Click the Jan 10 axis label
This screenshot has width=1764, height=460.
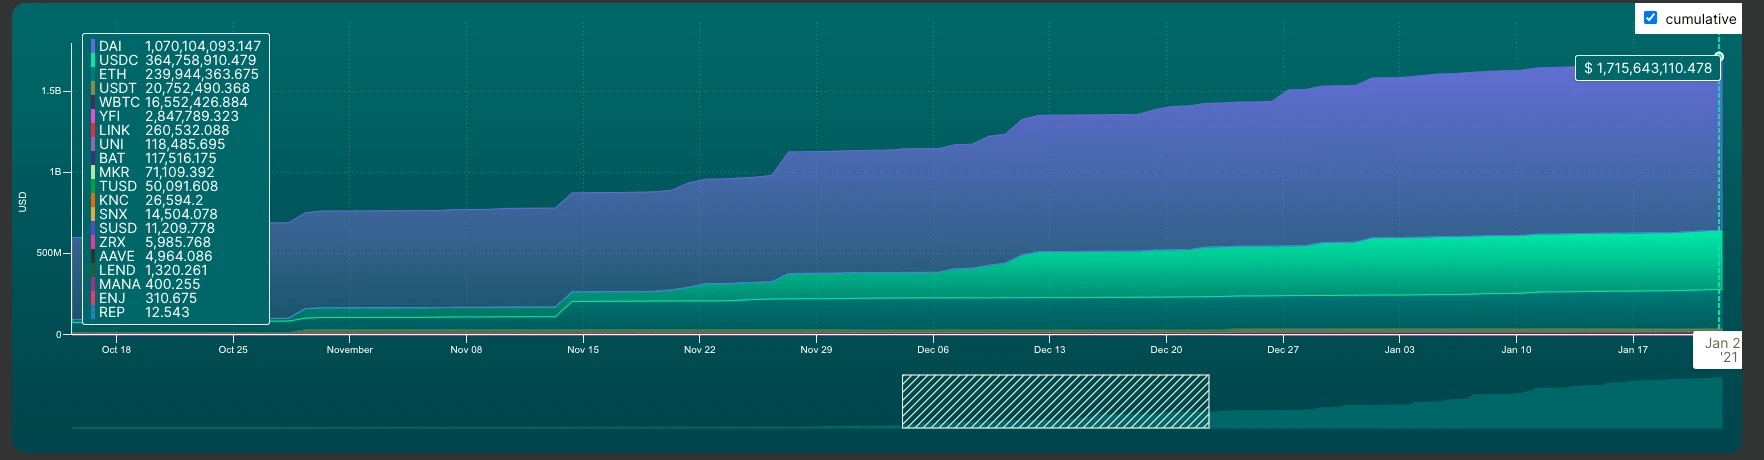[1516, 350]
